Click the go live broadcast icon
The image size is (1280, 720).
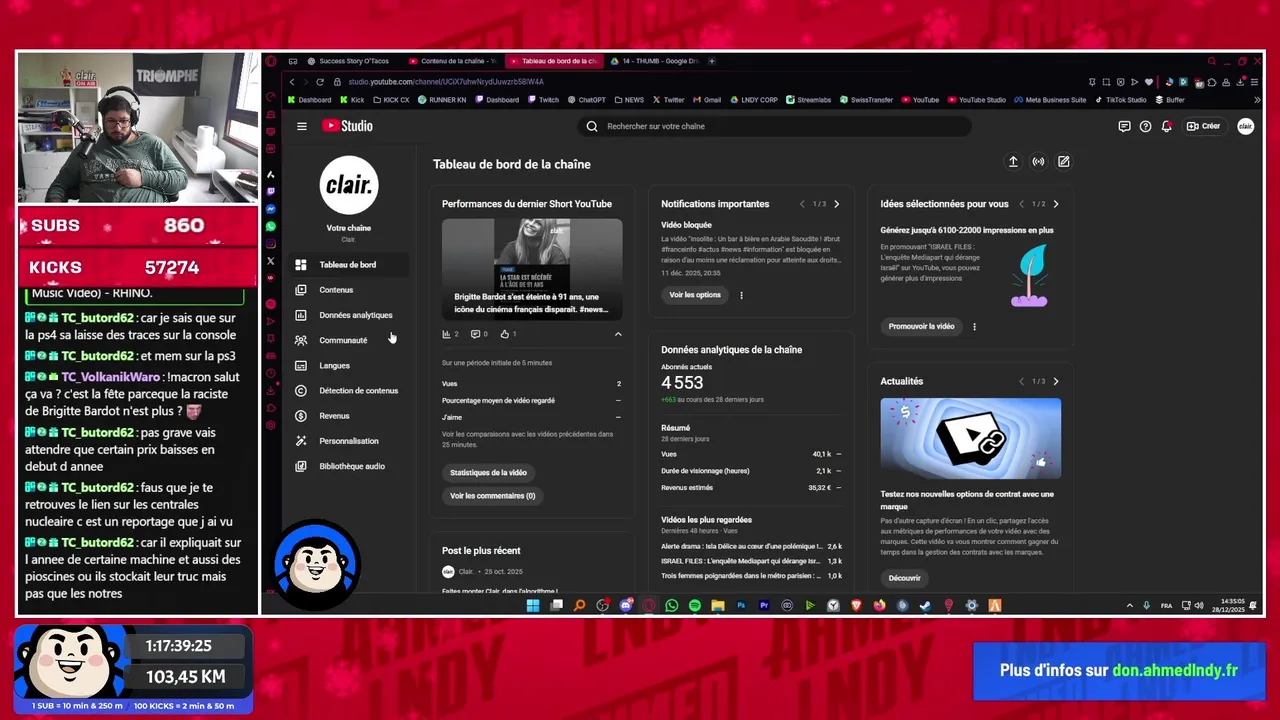point(1038,161)
